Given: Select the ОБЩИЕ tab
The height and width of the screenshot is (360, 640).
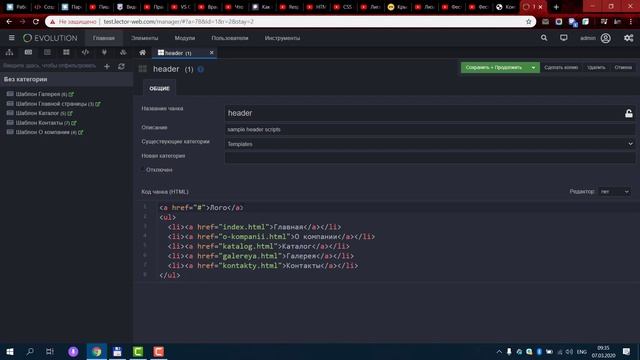Looking at the screenshot, I should [159, 88].
